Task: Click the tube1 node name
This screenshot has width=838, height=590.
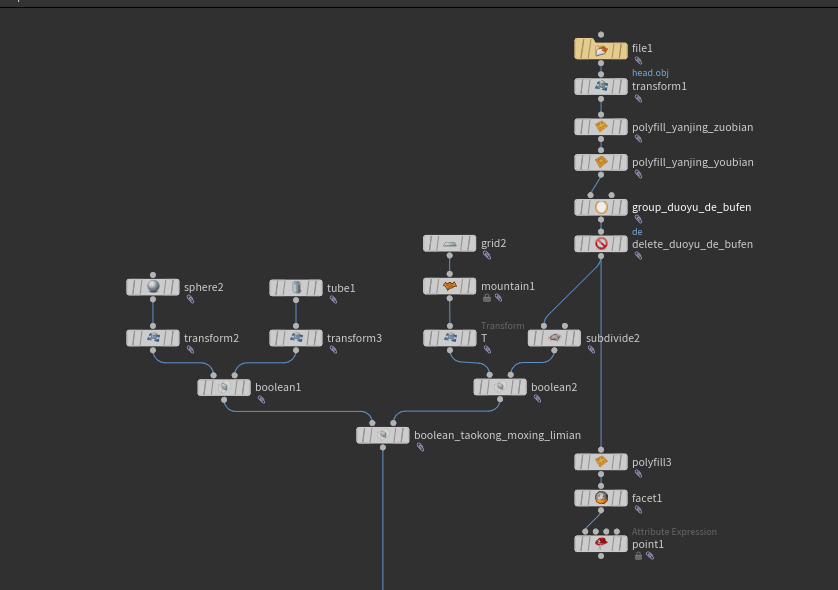Action: [x=341, y=288]
